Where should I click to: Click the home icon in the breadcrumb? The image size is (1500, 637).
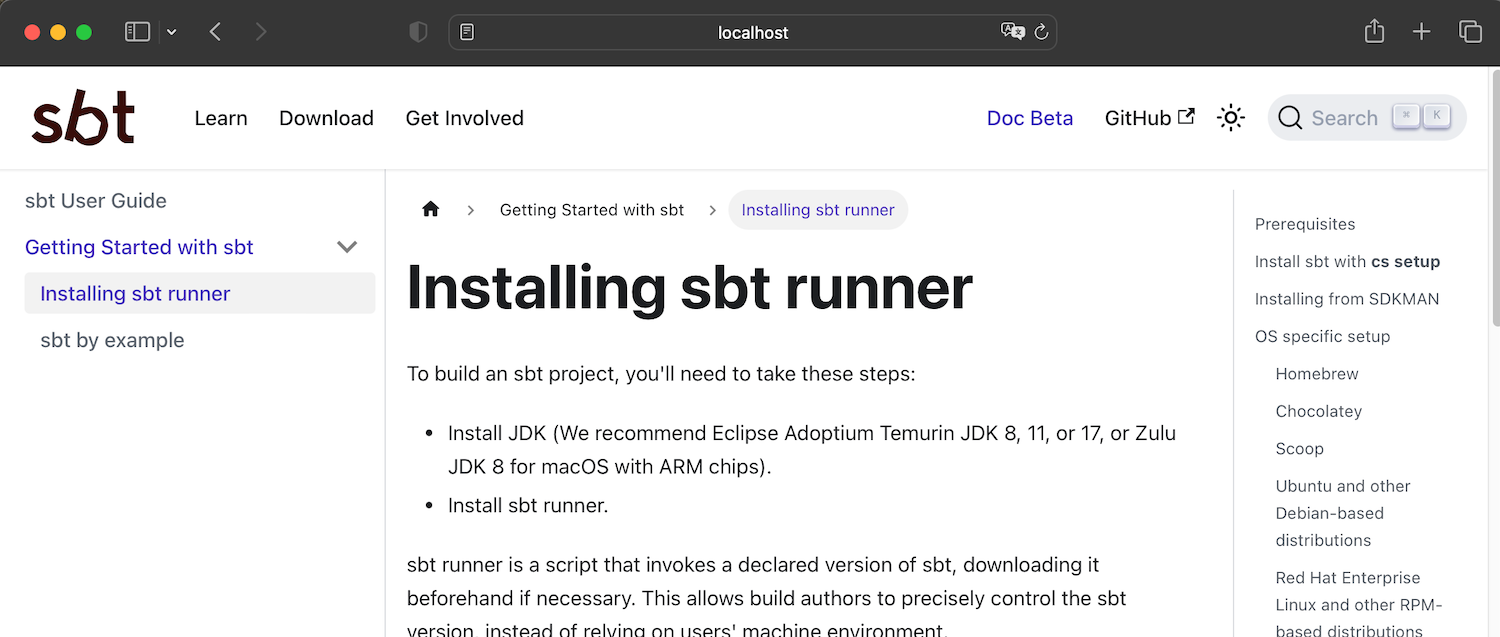tap(430, 208)
